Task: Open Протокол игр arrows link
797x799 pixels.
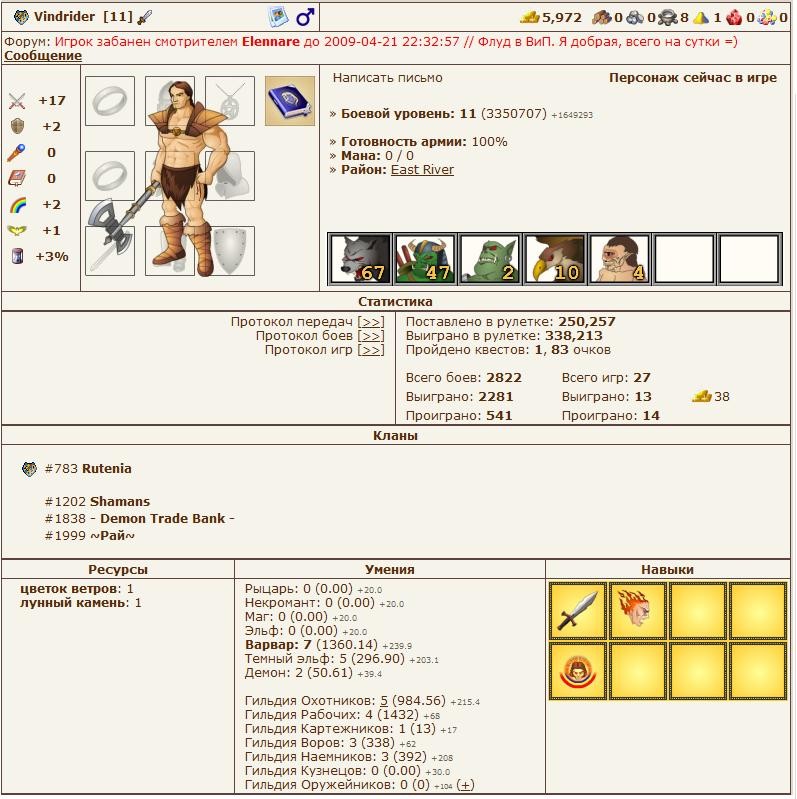Action: coord(370,350)
